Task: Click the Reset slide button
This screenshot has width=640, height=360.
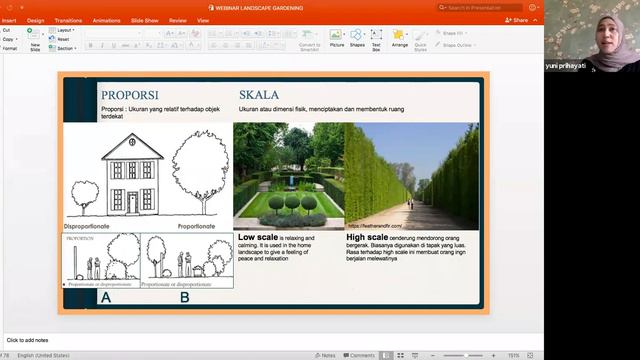Action: [60, 39]
